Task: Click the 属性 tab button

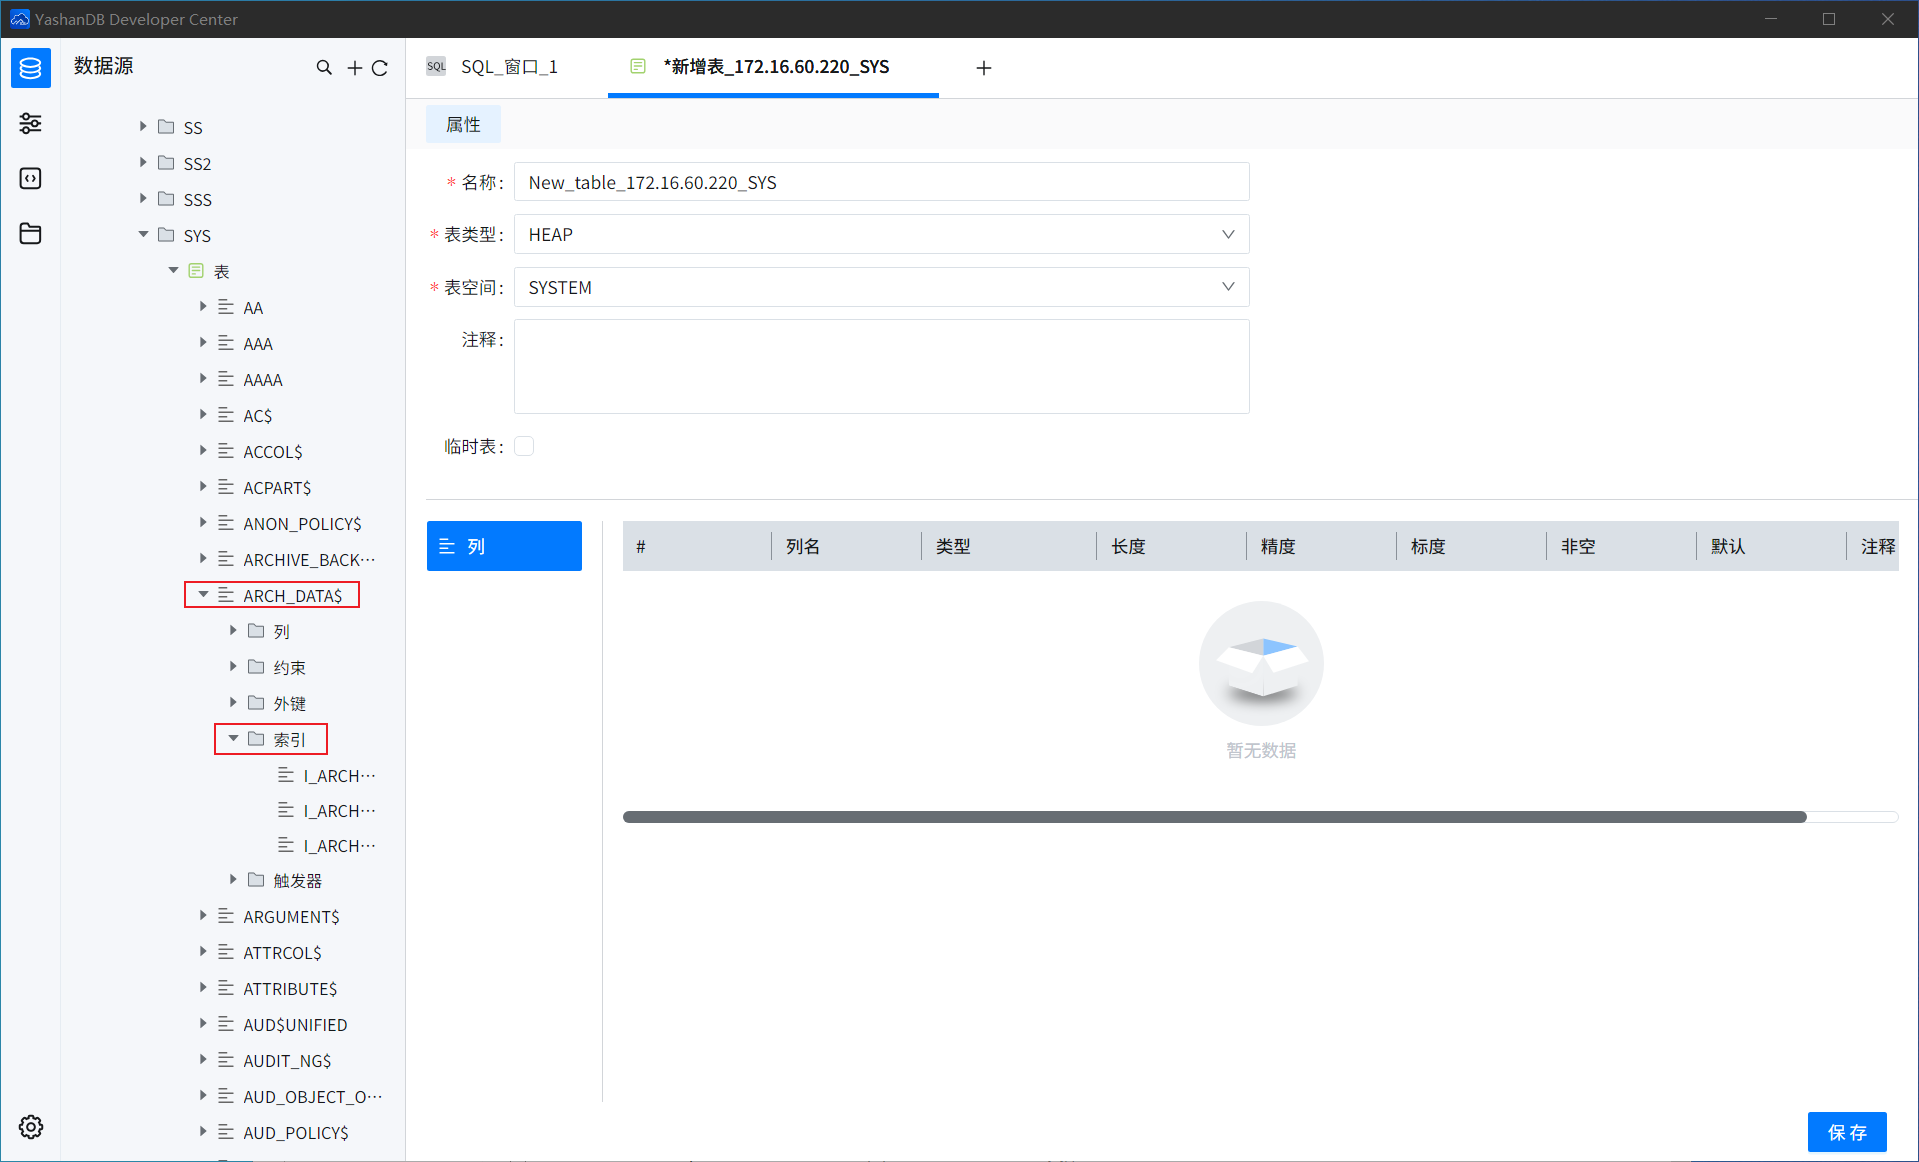Action: pos(463,124)
